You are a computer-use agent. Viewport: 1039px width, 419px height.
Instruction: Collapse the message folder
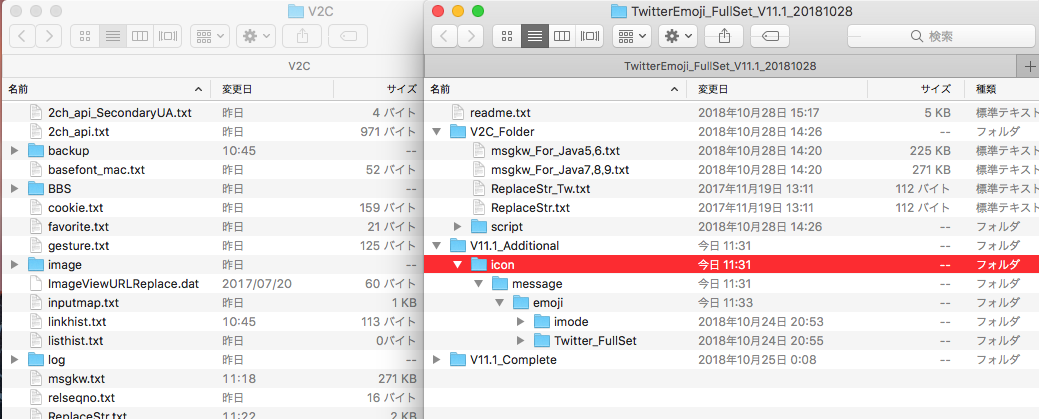coord(479,284)
